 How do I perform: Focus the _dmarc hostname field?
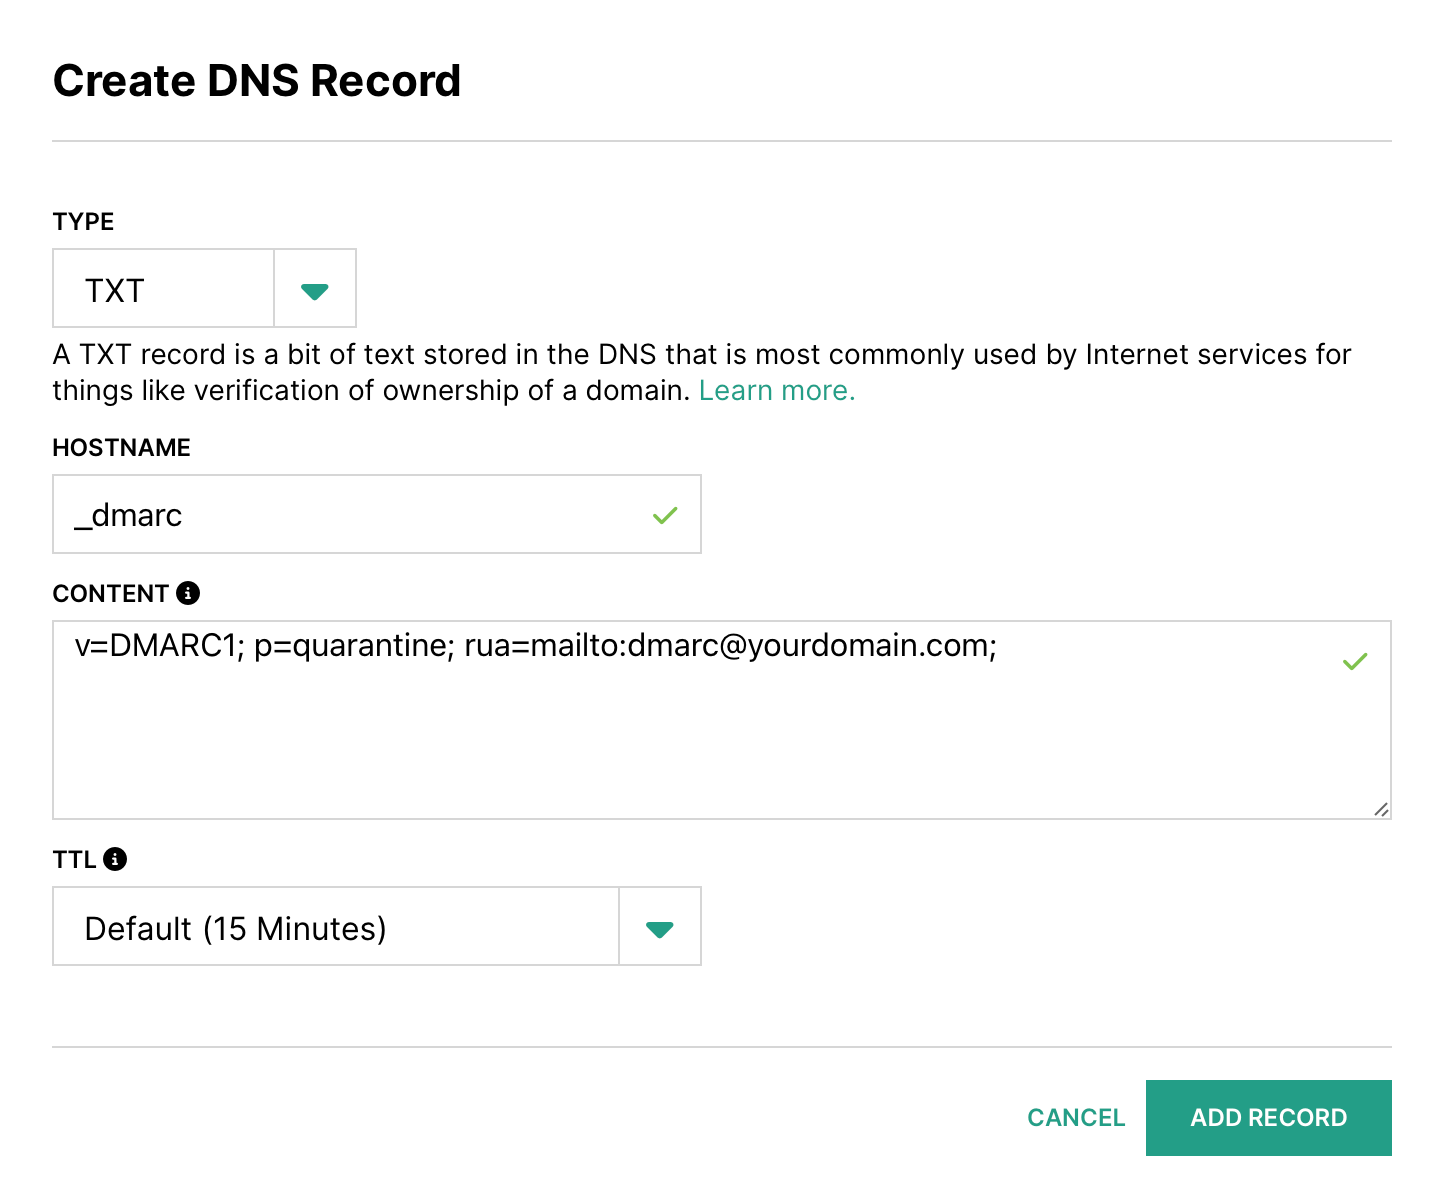(x=377, y=514)
